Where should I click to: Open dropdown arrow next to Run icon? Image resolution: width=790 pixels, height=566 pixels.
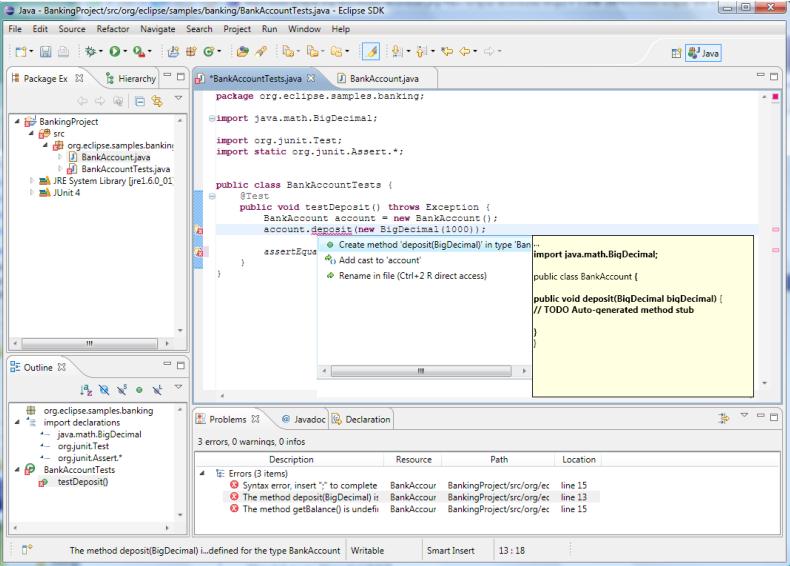pos(125,51)
